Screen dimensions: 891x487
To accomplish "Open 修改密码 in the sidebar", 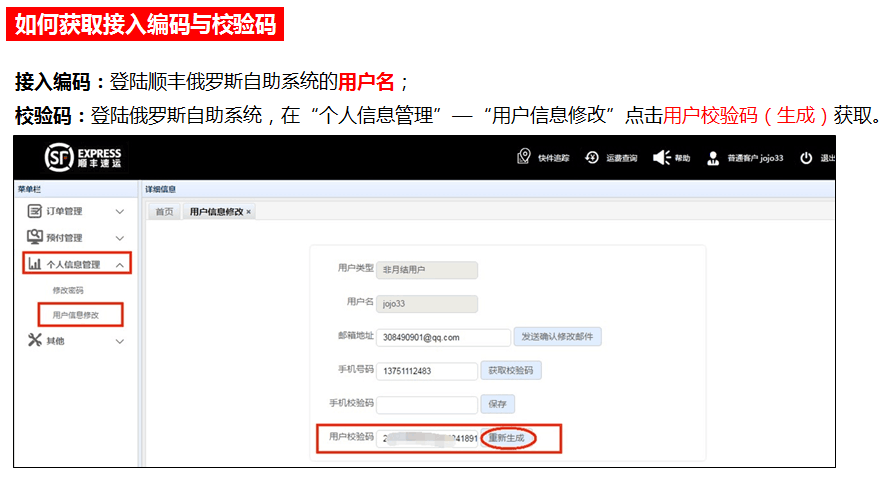I will point(68,290).
